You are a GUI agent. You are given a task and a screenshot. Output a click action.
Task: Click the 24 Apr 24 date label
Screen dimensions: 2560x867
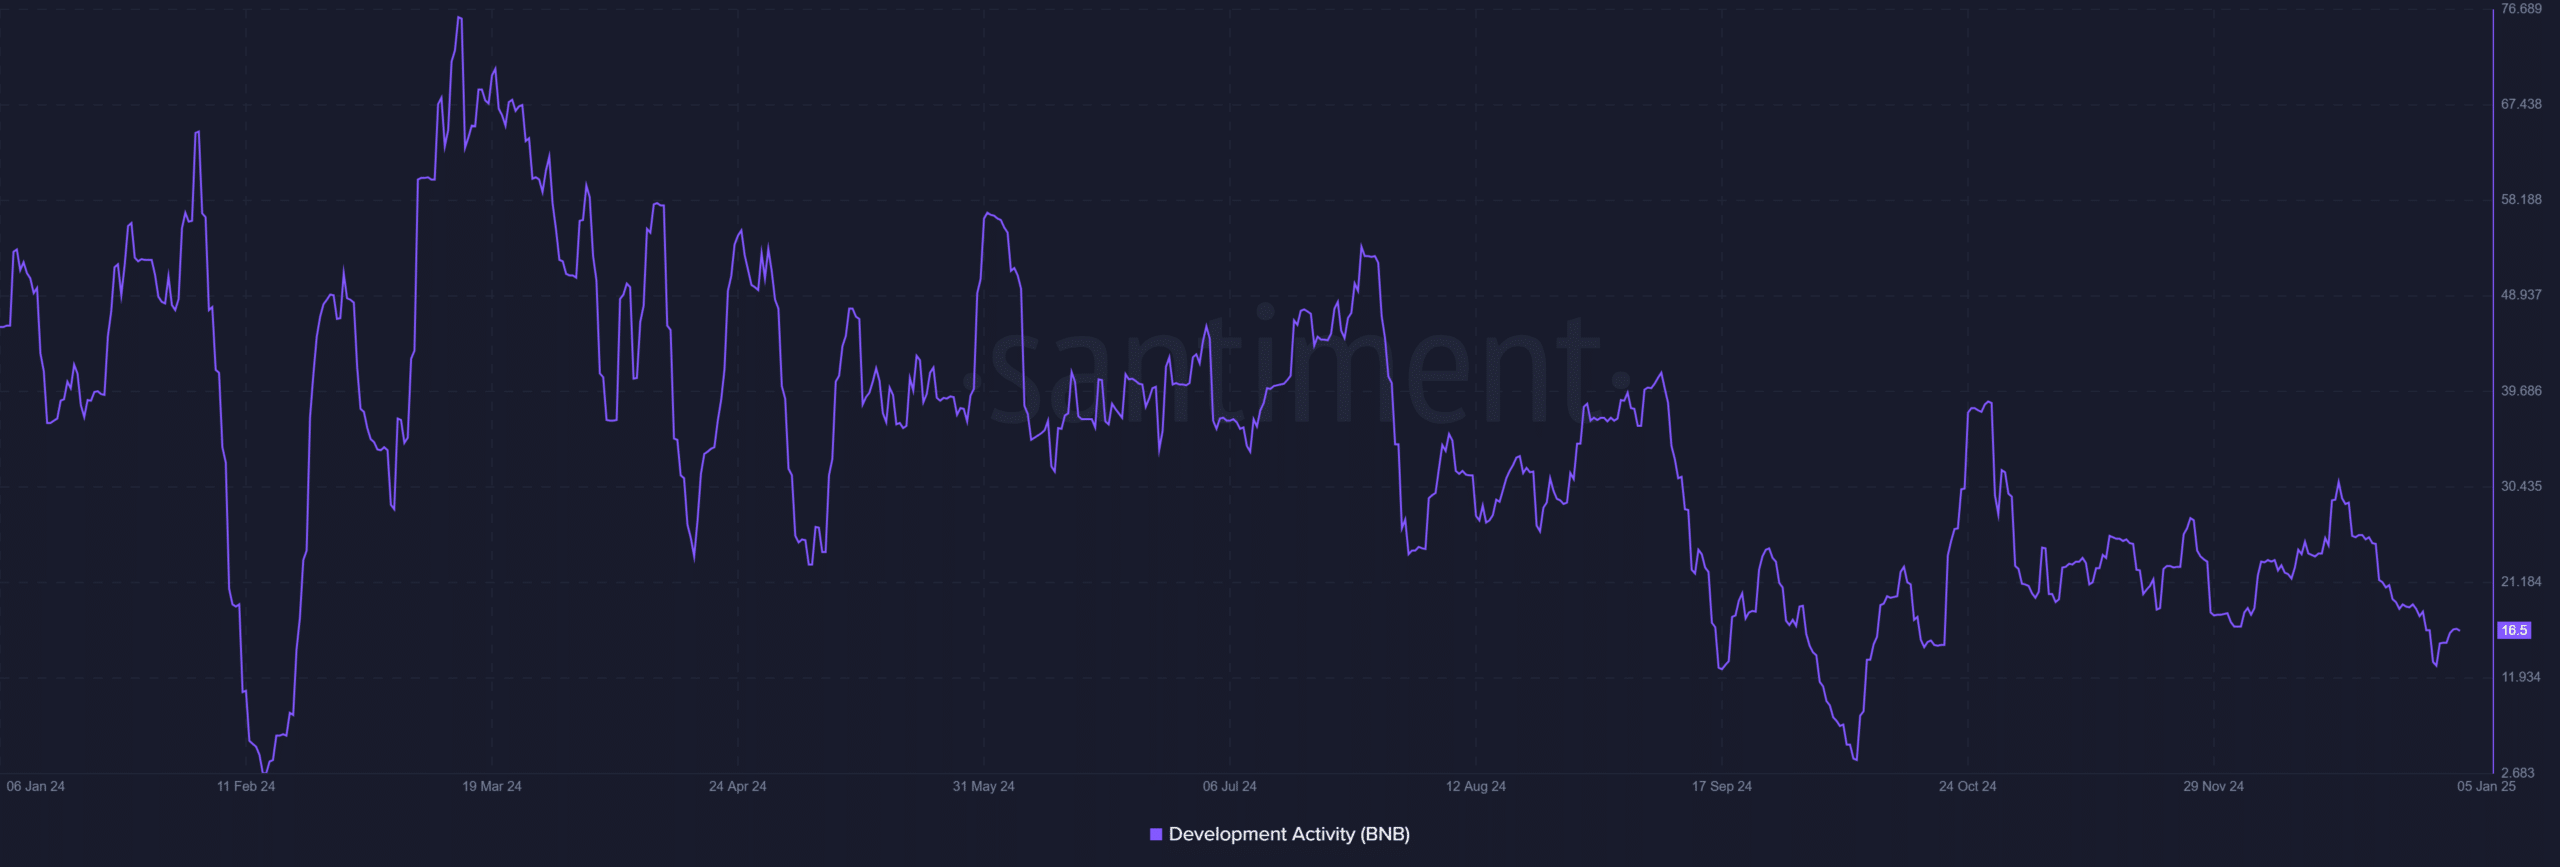pyautogui.click(x=738, y=786)
